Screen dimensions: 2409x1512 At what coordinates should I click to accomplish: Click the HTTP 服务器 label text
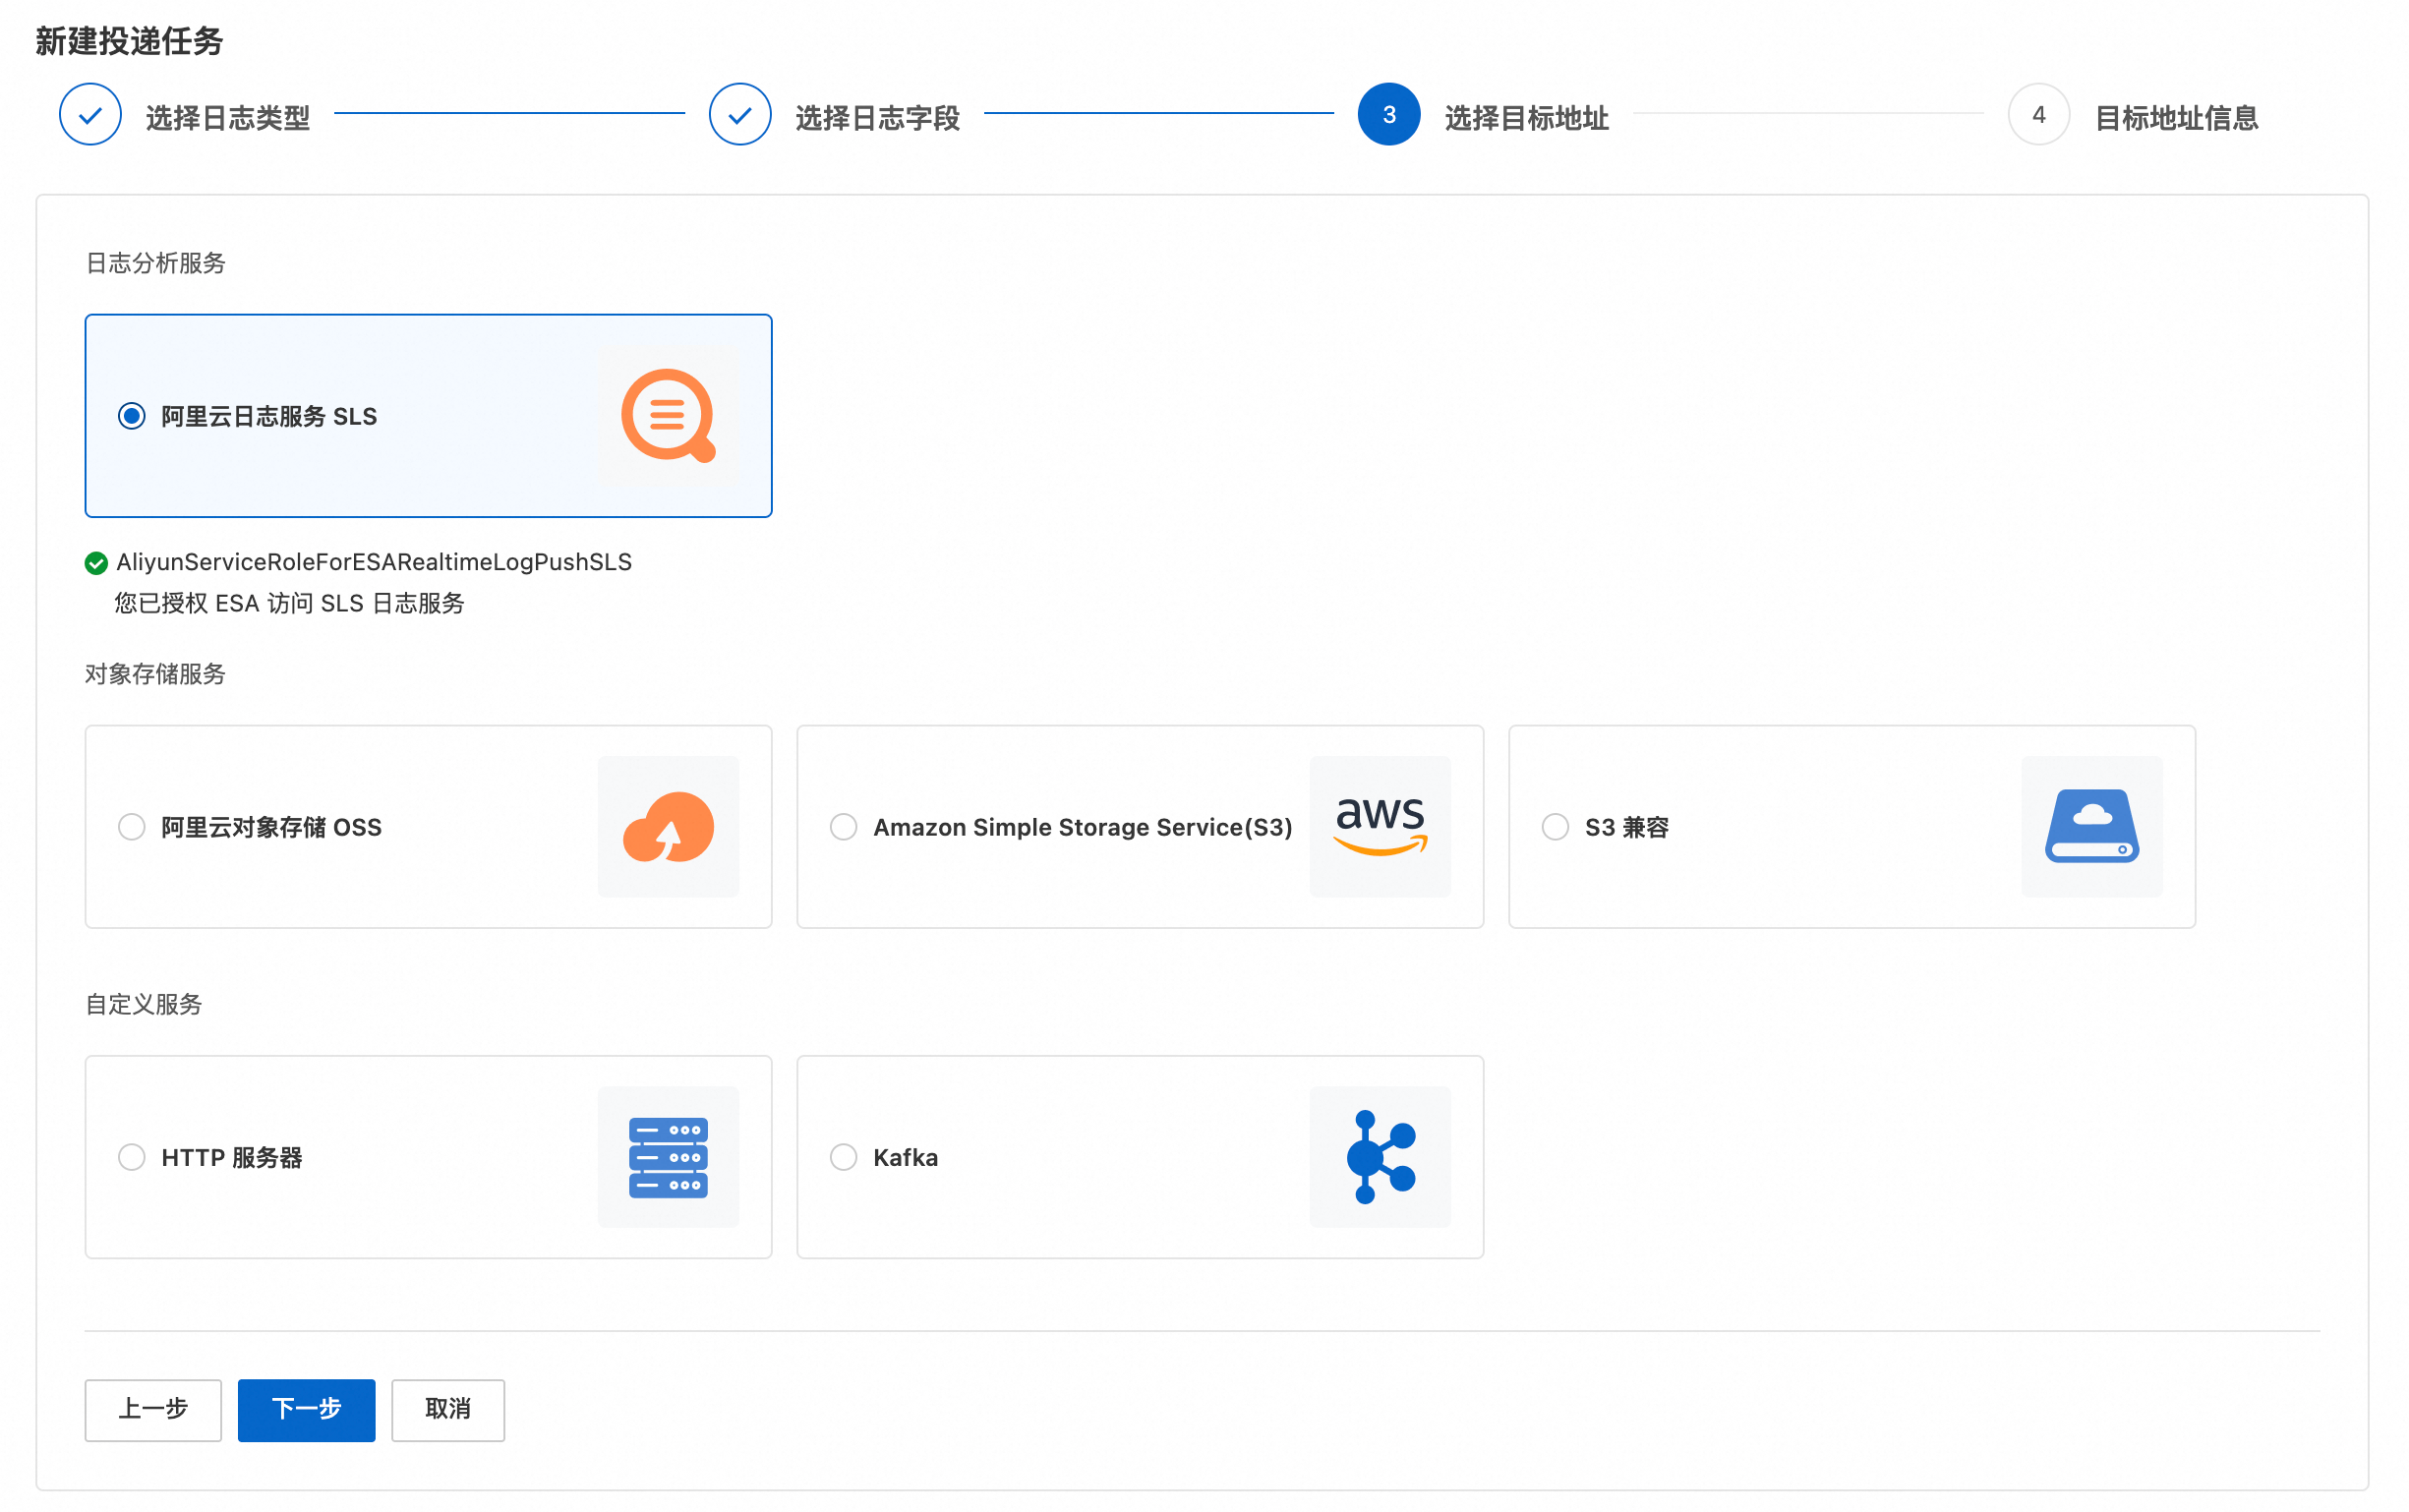pyautogui.click(x=232, y=1157)
